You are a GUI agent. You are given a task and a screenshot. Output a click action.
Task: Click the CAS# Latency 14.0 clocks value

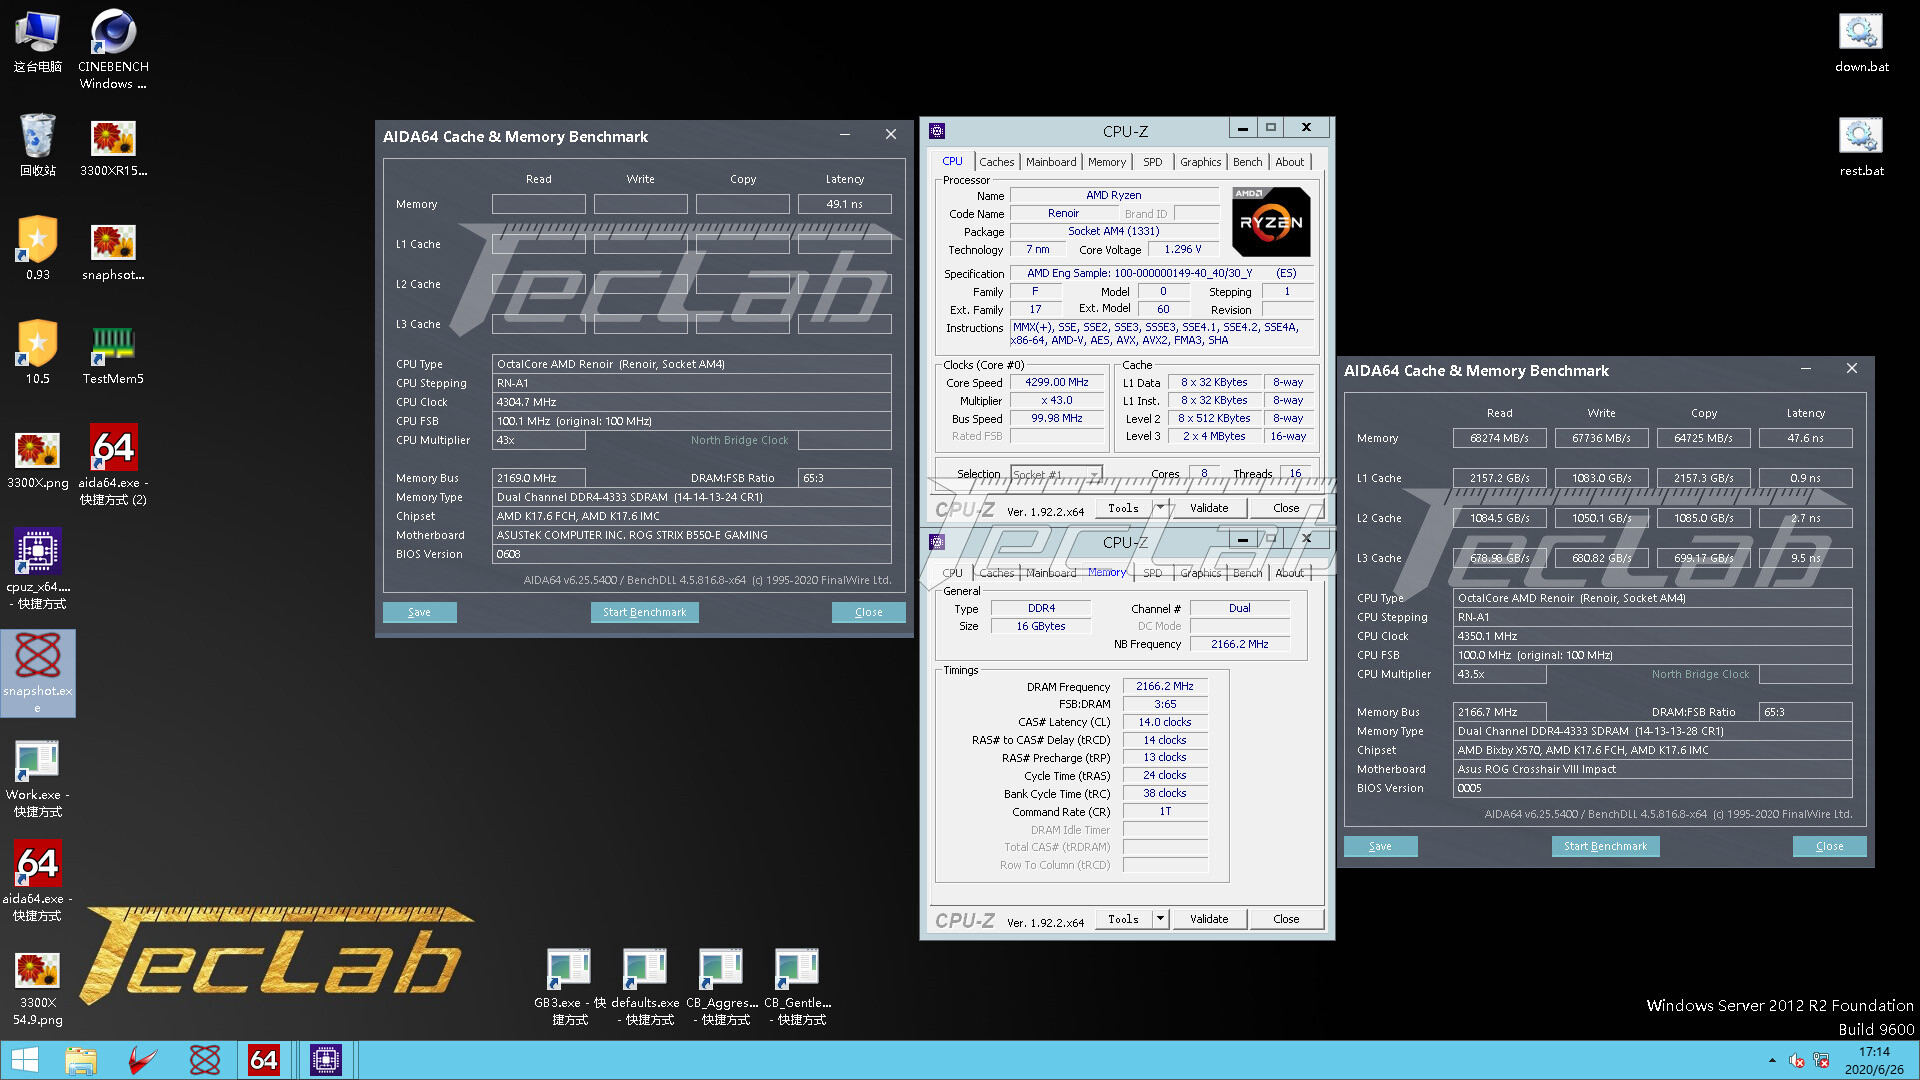click(x=1165, y=722)
